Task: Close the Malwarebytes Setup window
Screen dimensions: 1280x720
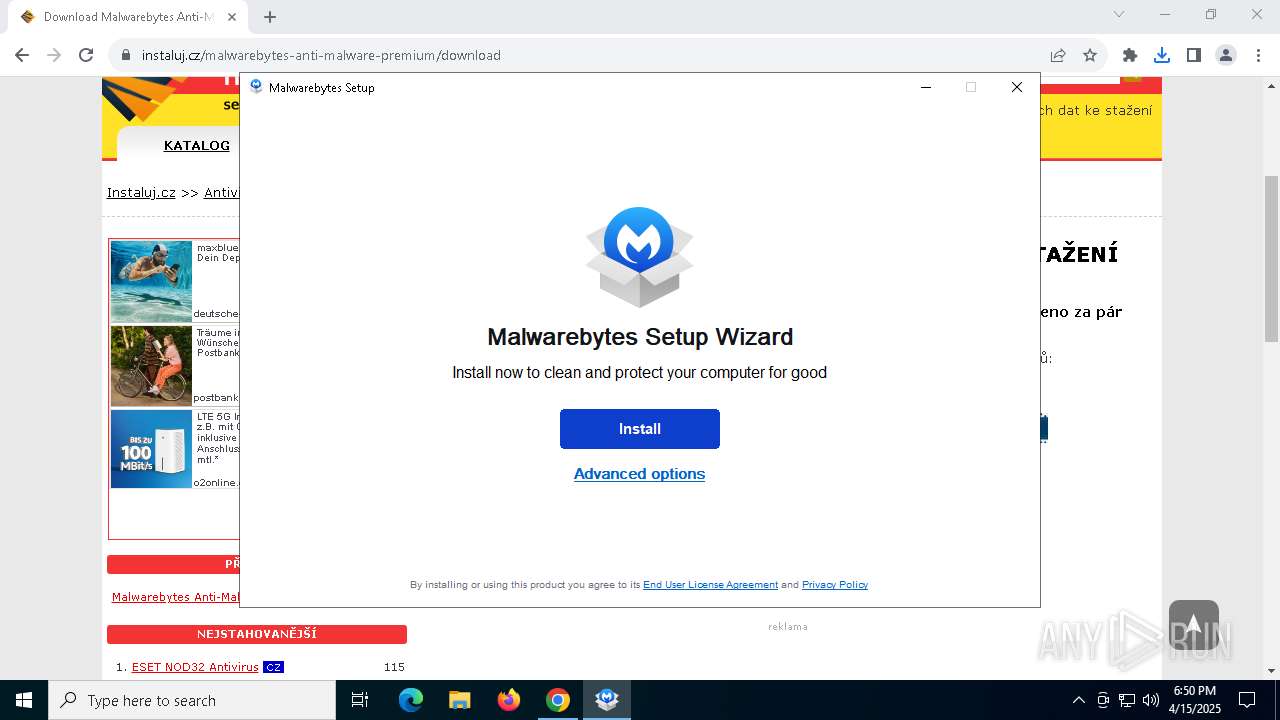Action: coord(1017,87)
